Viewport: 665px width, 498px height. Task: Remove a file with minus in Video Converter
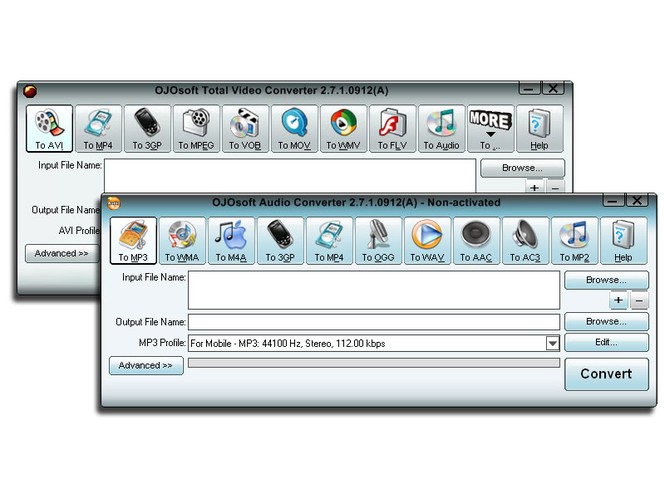tap(555, 187)
